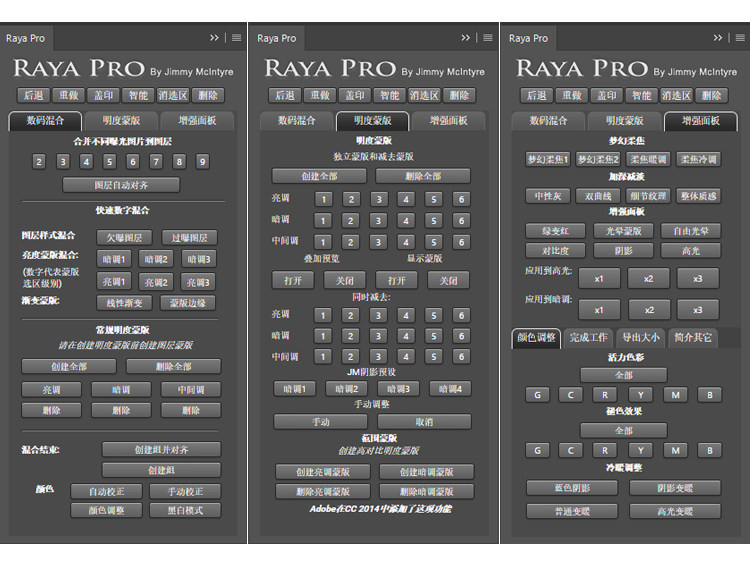The height and width of the screenshot is (563, 750).
Task: Apply 亮调3 luminosity blend in left panel
Action: (199, 282)
